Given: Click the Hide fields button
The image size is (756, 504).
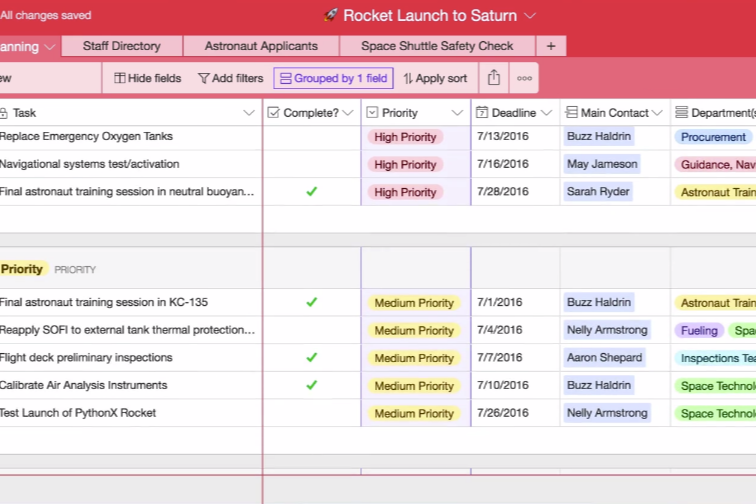Looking at the screenshot, I should 147,78.
